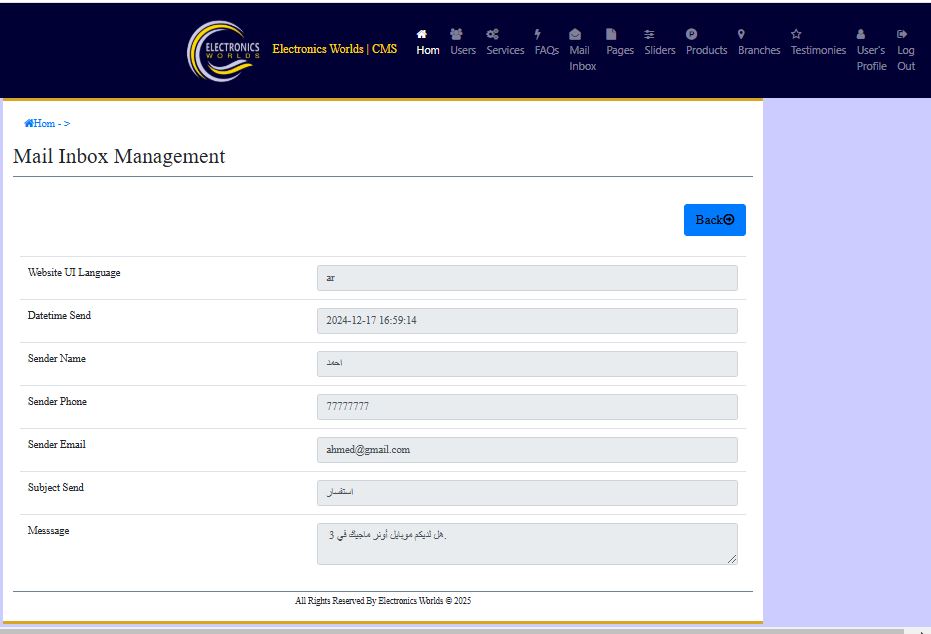The image size is (931, 634).
Task: Open User's Profile person icon
Action: coord(861,34)
